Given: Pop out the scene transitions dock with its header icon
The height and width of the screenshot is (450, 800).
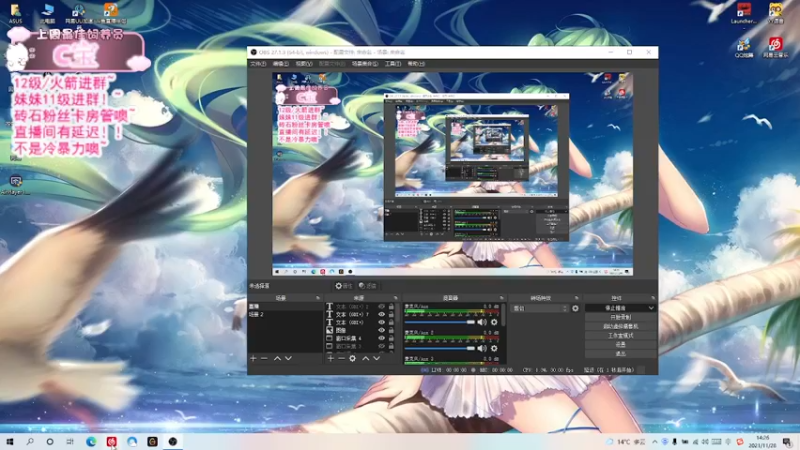Looking at the screenshot, I should pyautogui.click(x=577, y=298).
